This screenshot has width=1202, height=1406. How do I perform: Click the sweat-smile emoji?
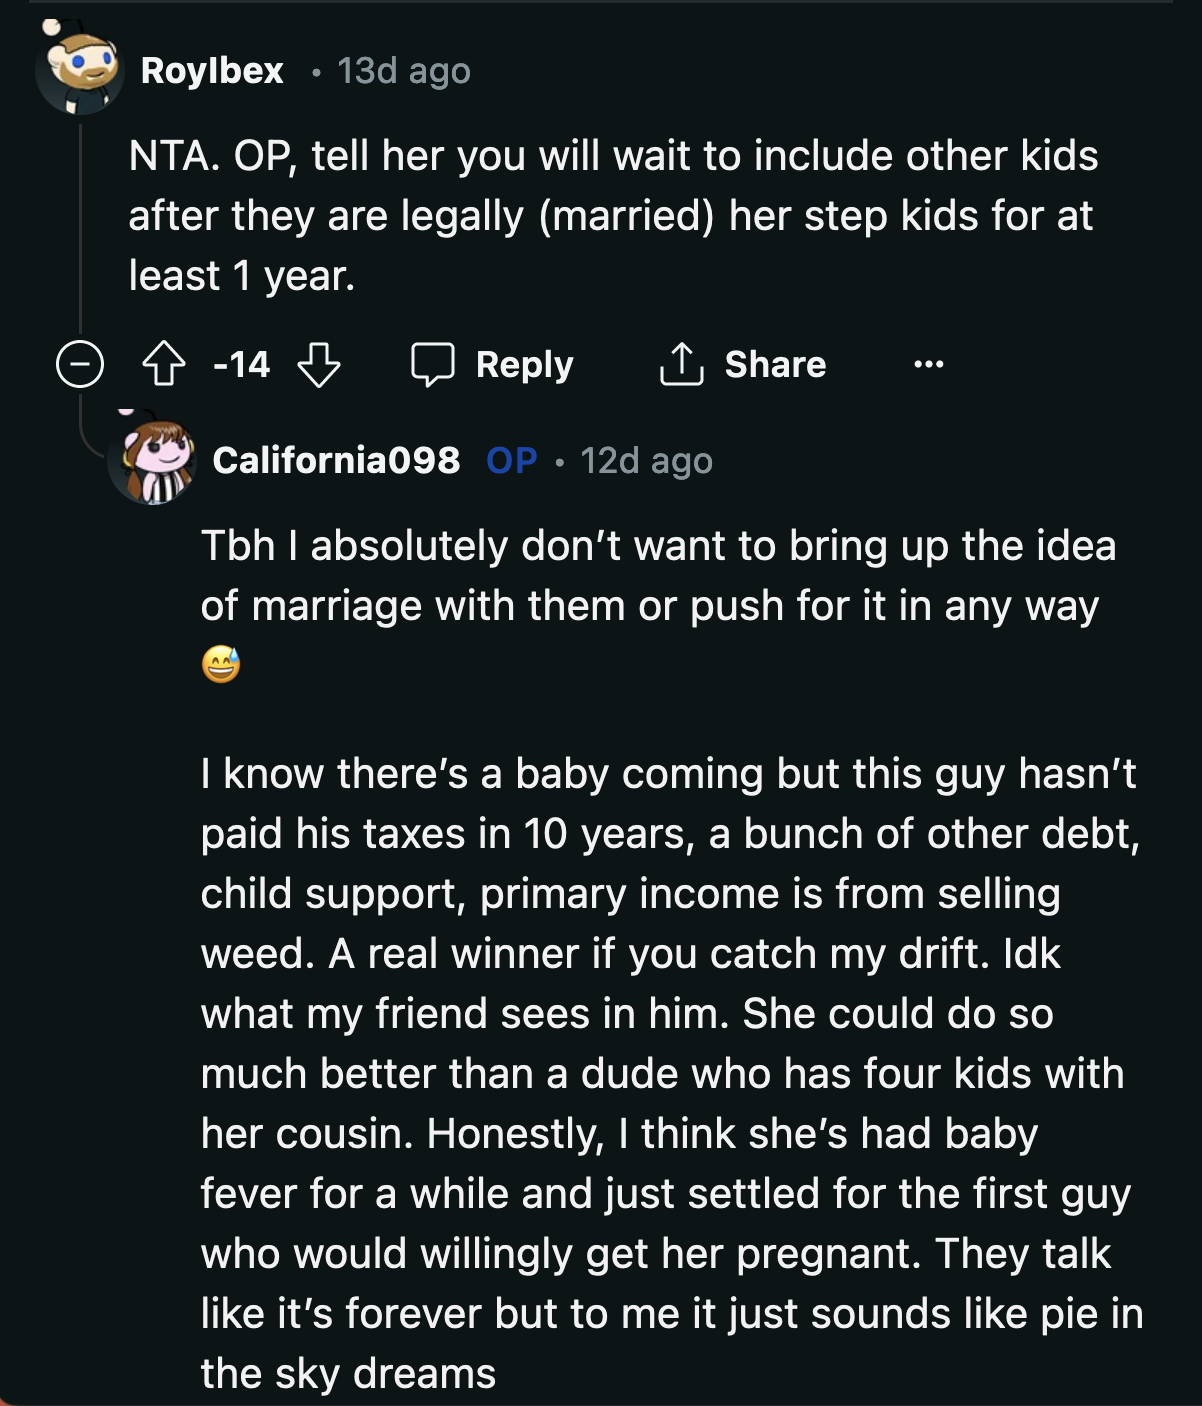[x=220, y=664]
